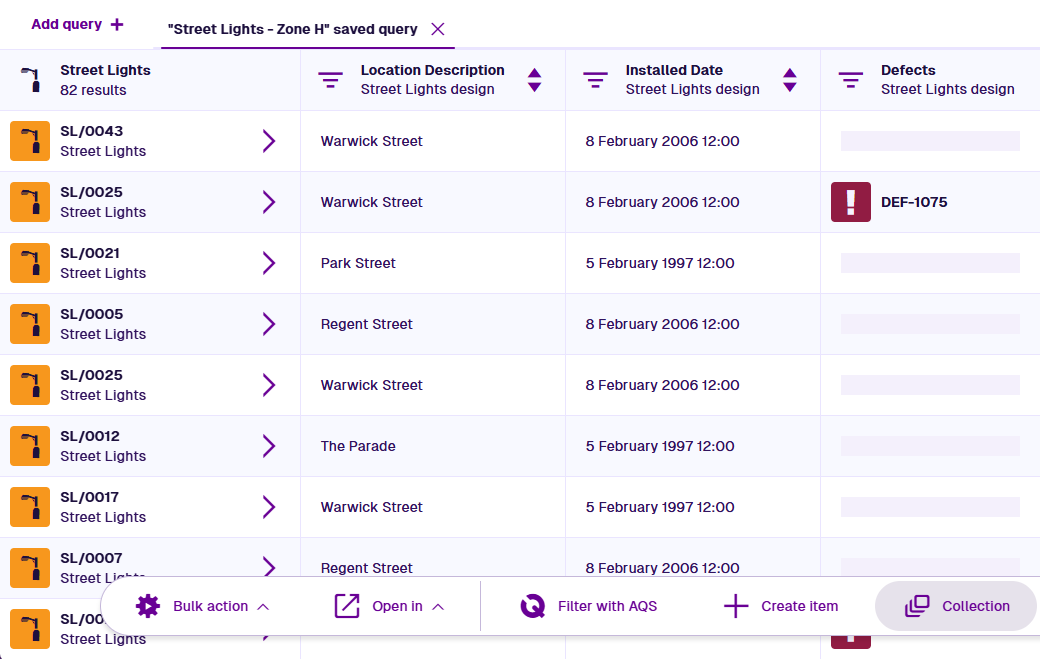Expand the Open in menu

389,606
